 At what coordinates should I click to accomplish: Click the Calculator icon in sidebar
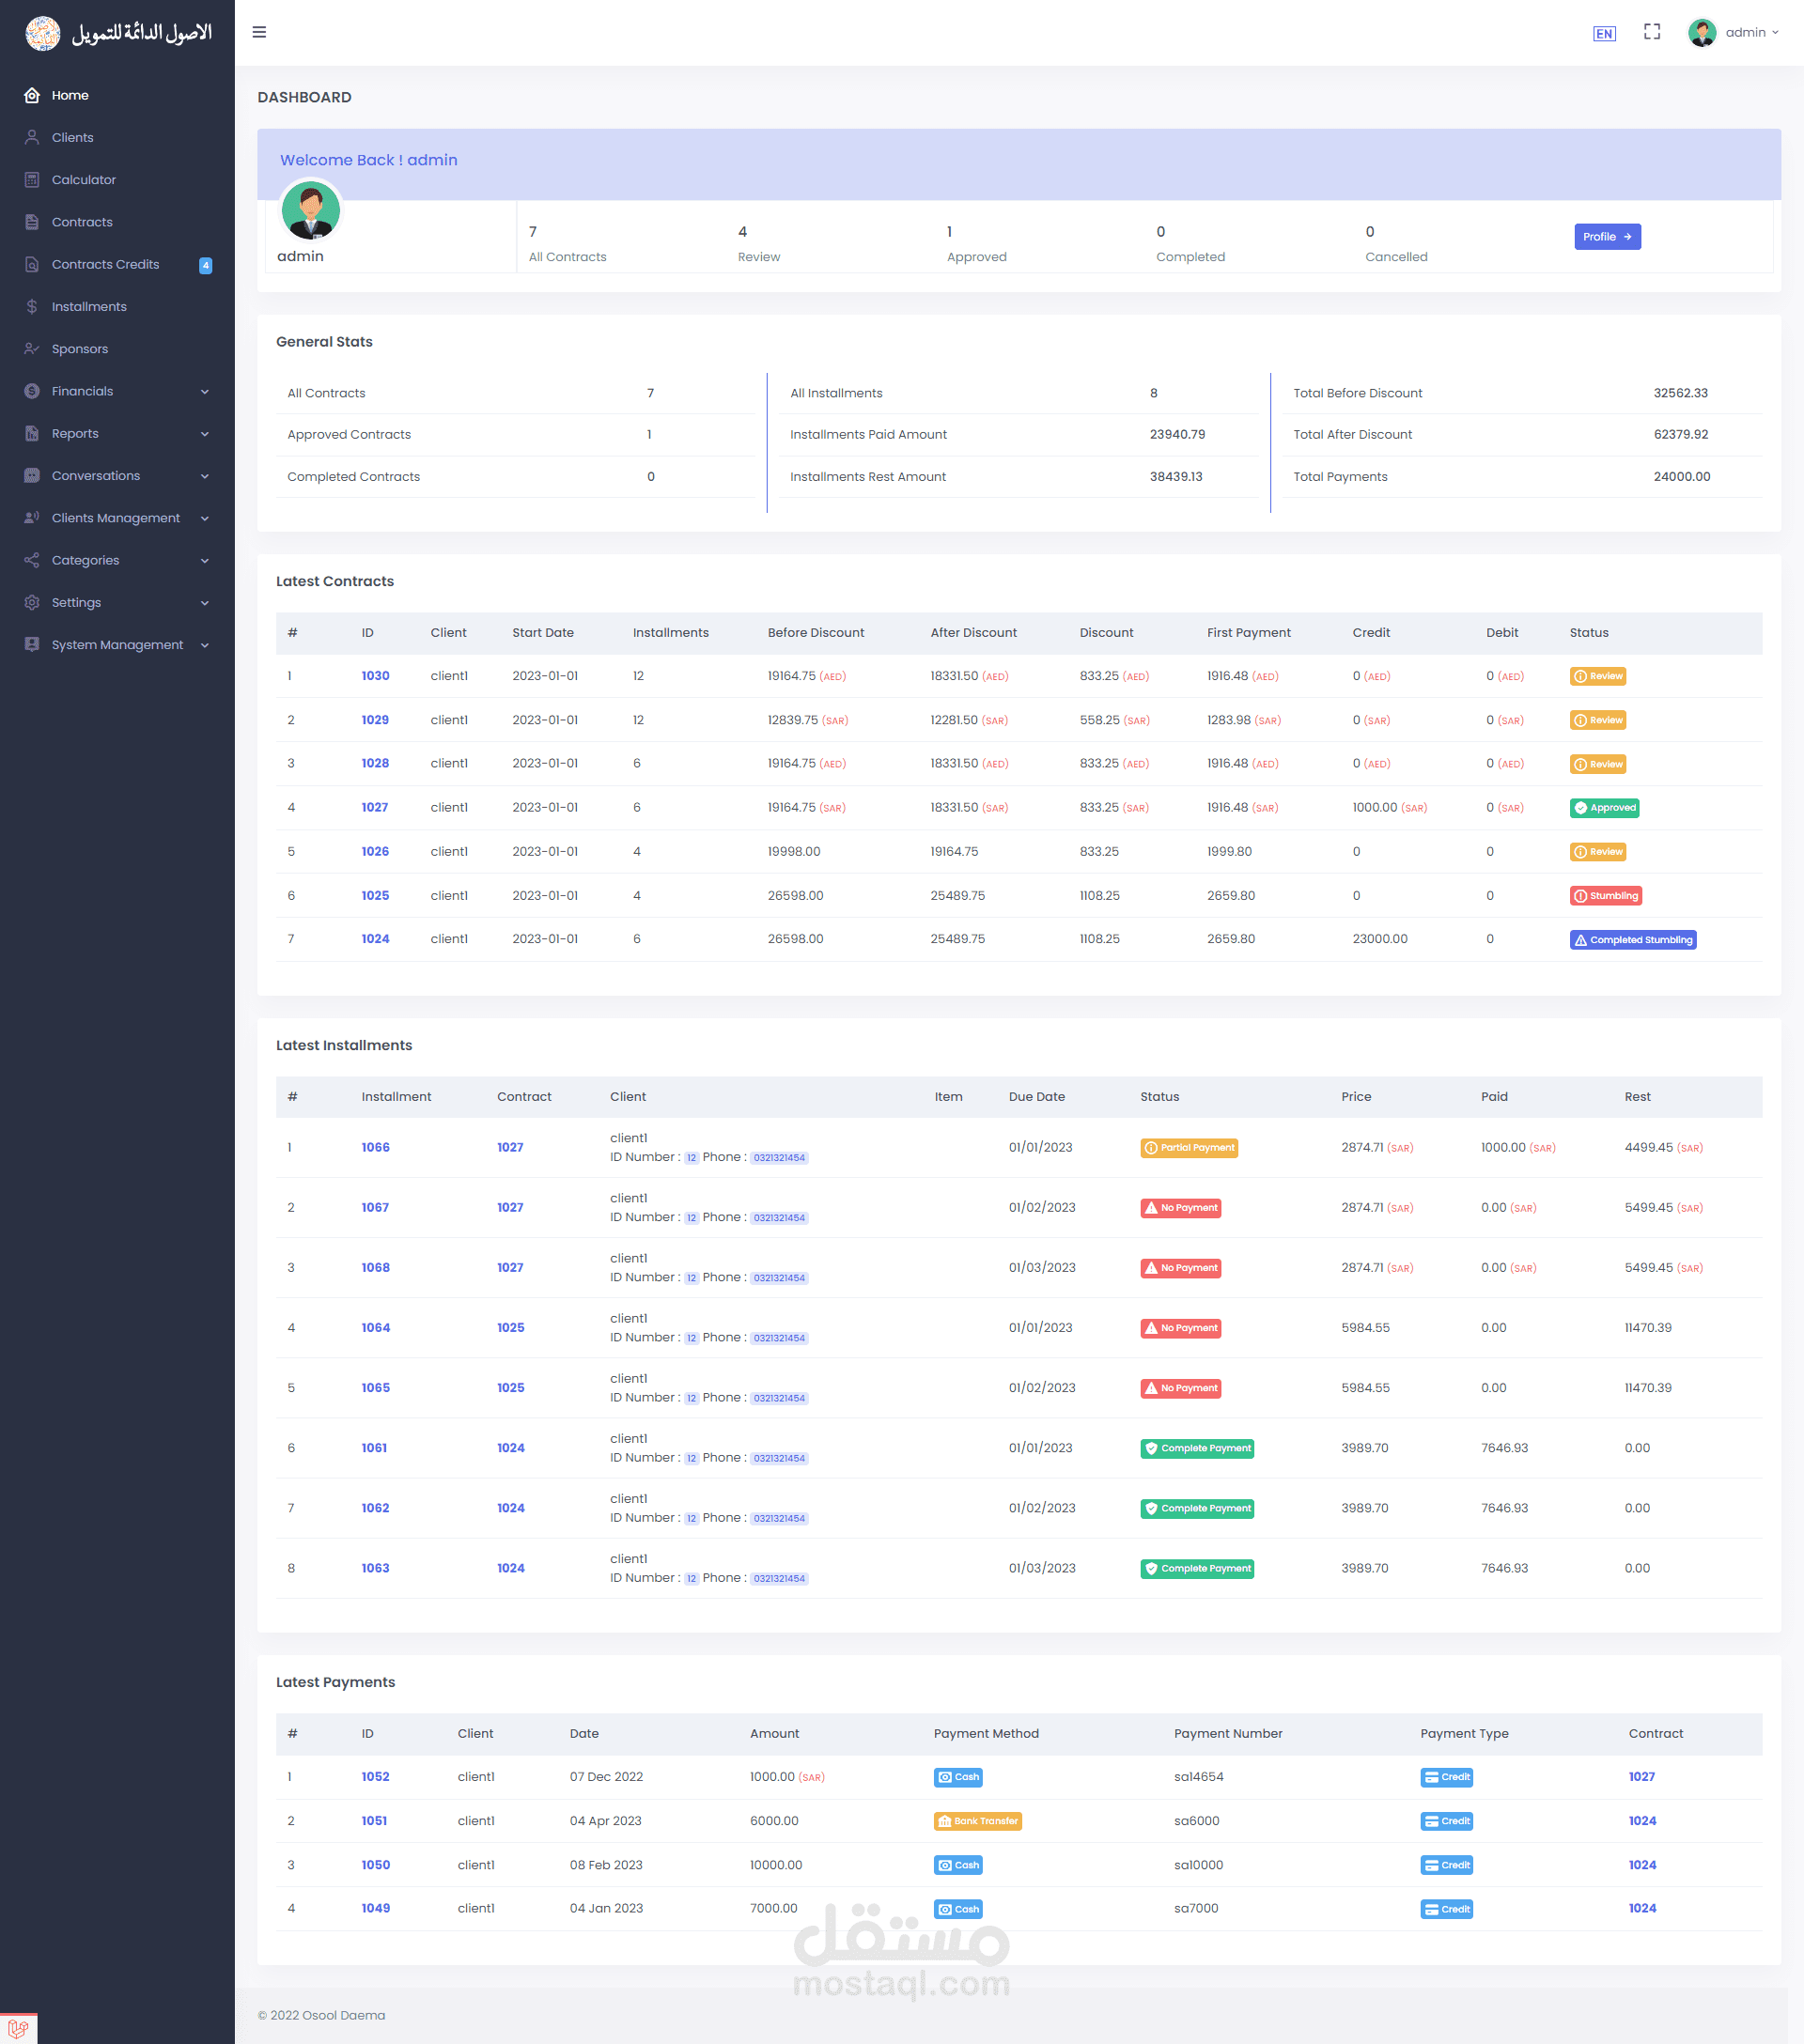point(32,180)
